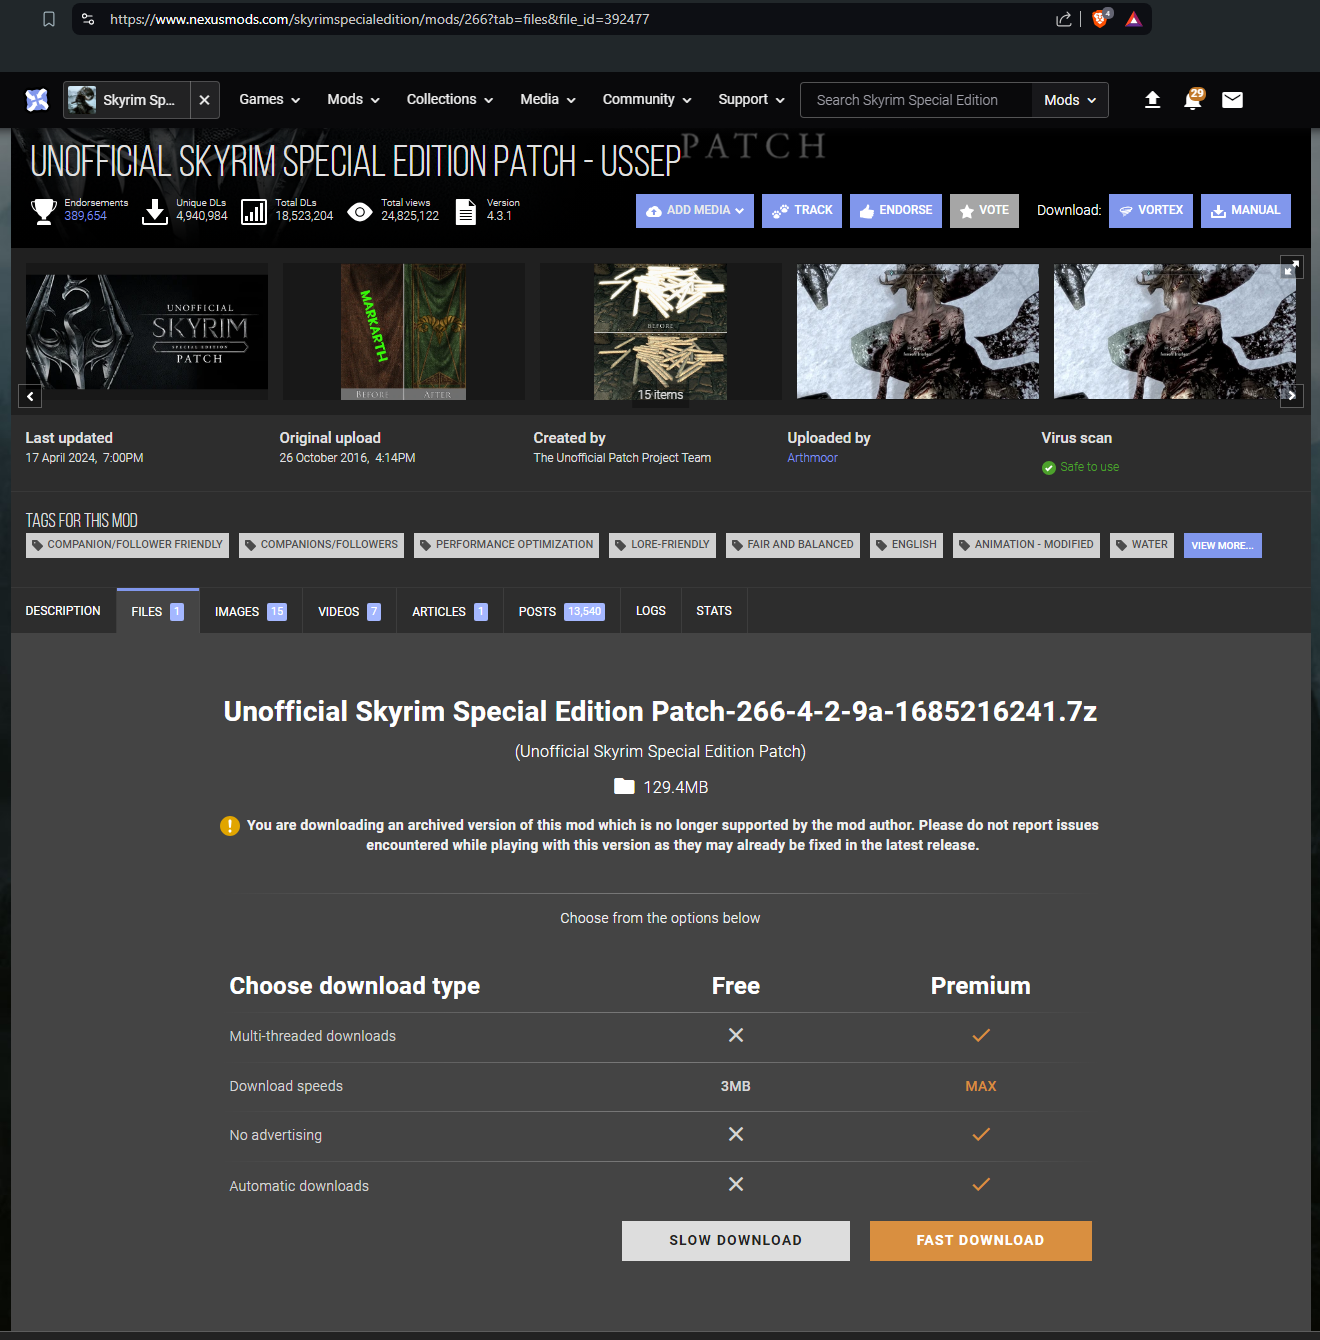
Task: Click the Version document icon
Action: point(466,211)
